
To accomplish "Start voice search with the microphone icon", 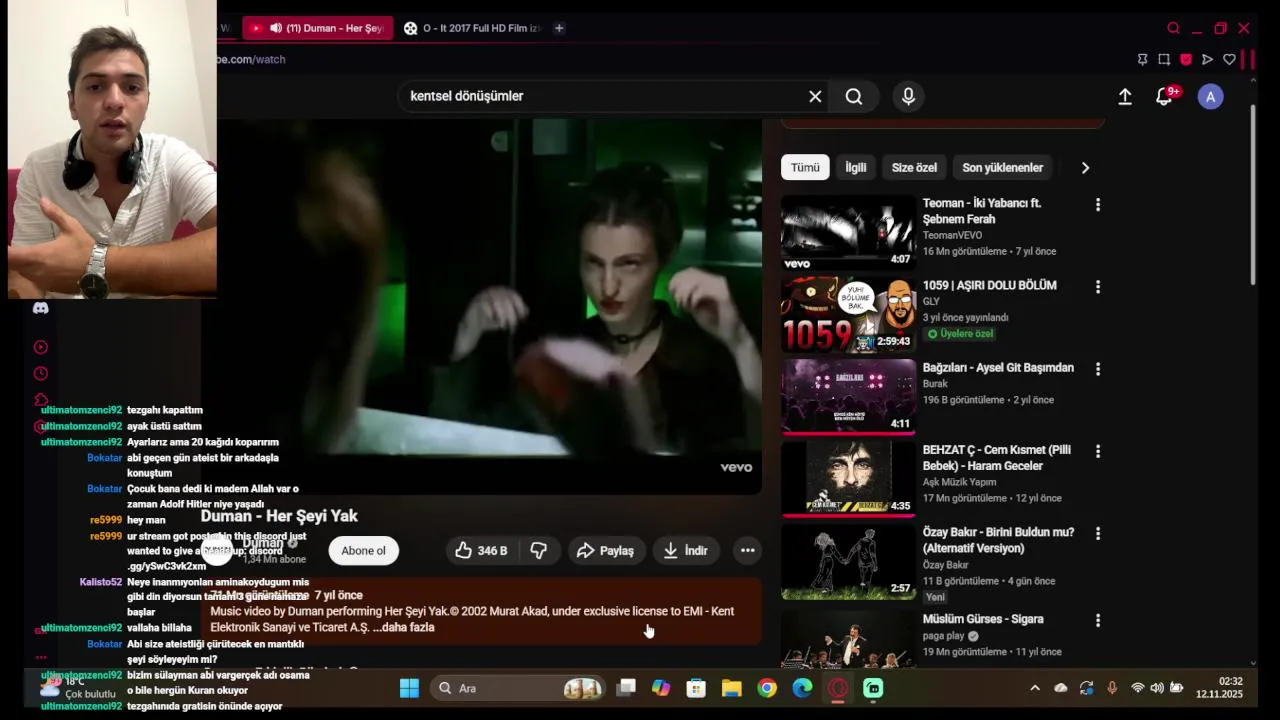I will (908, 96).
